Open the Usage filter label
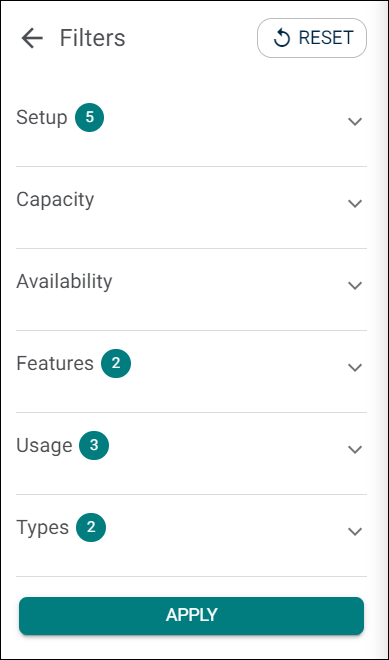The height and width of the screenshot is (660, 389). [44, 446]
